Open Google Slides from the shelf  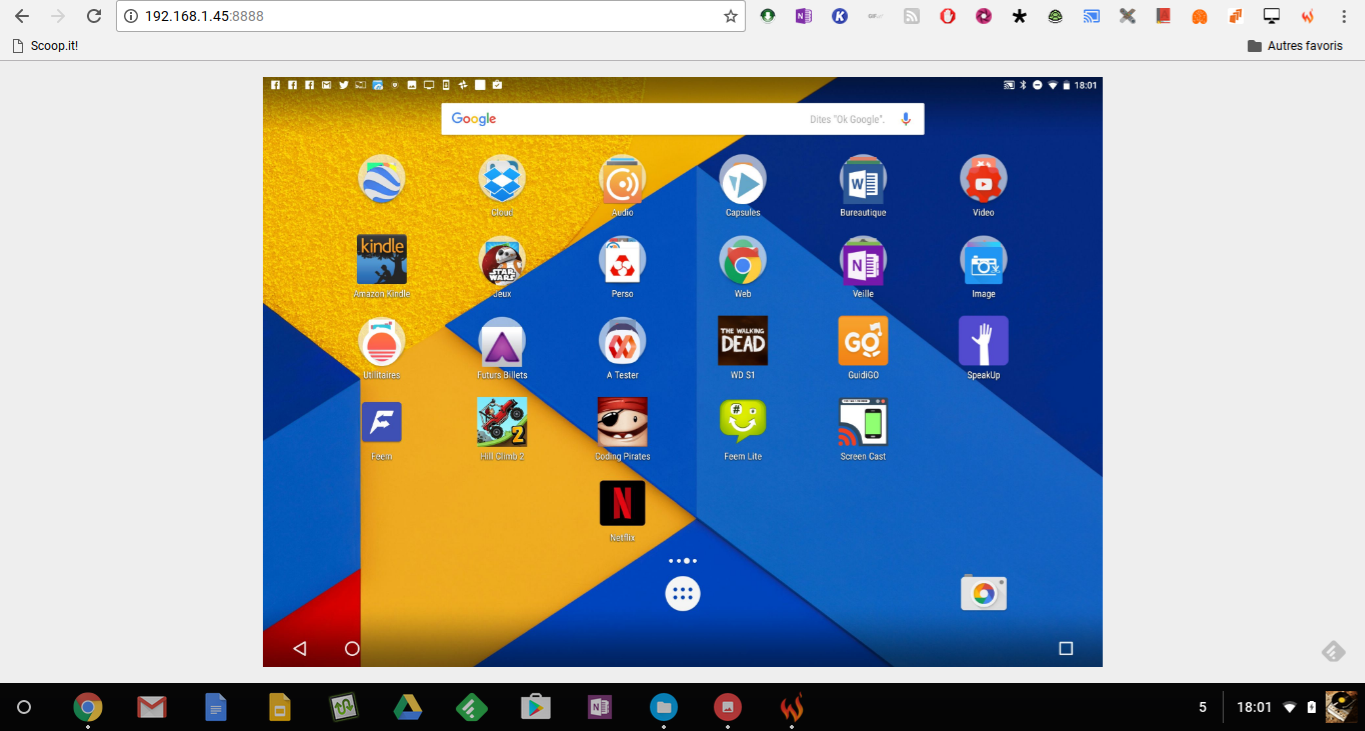click(x=279, y=707)
